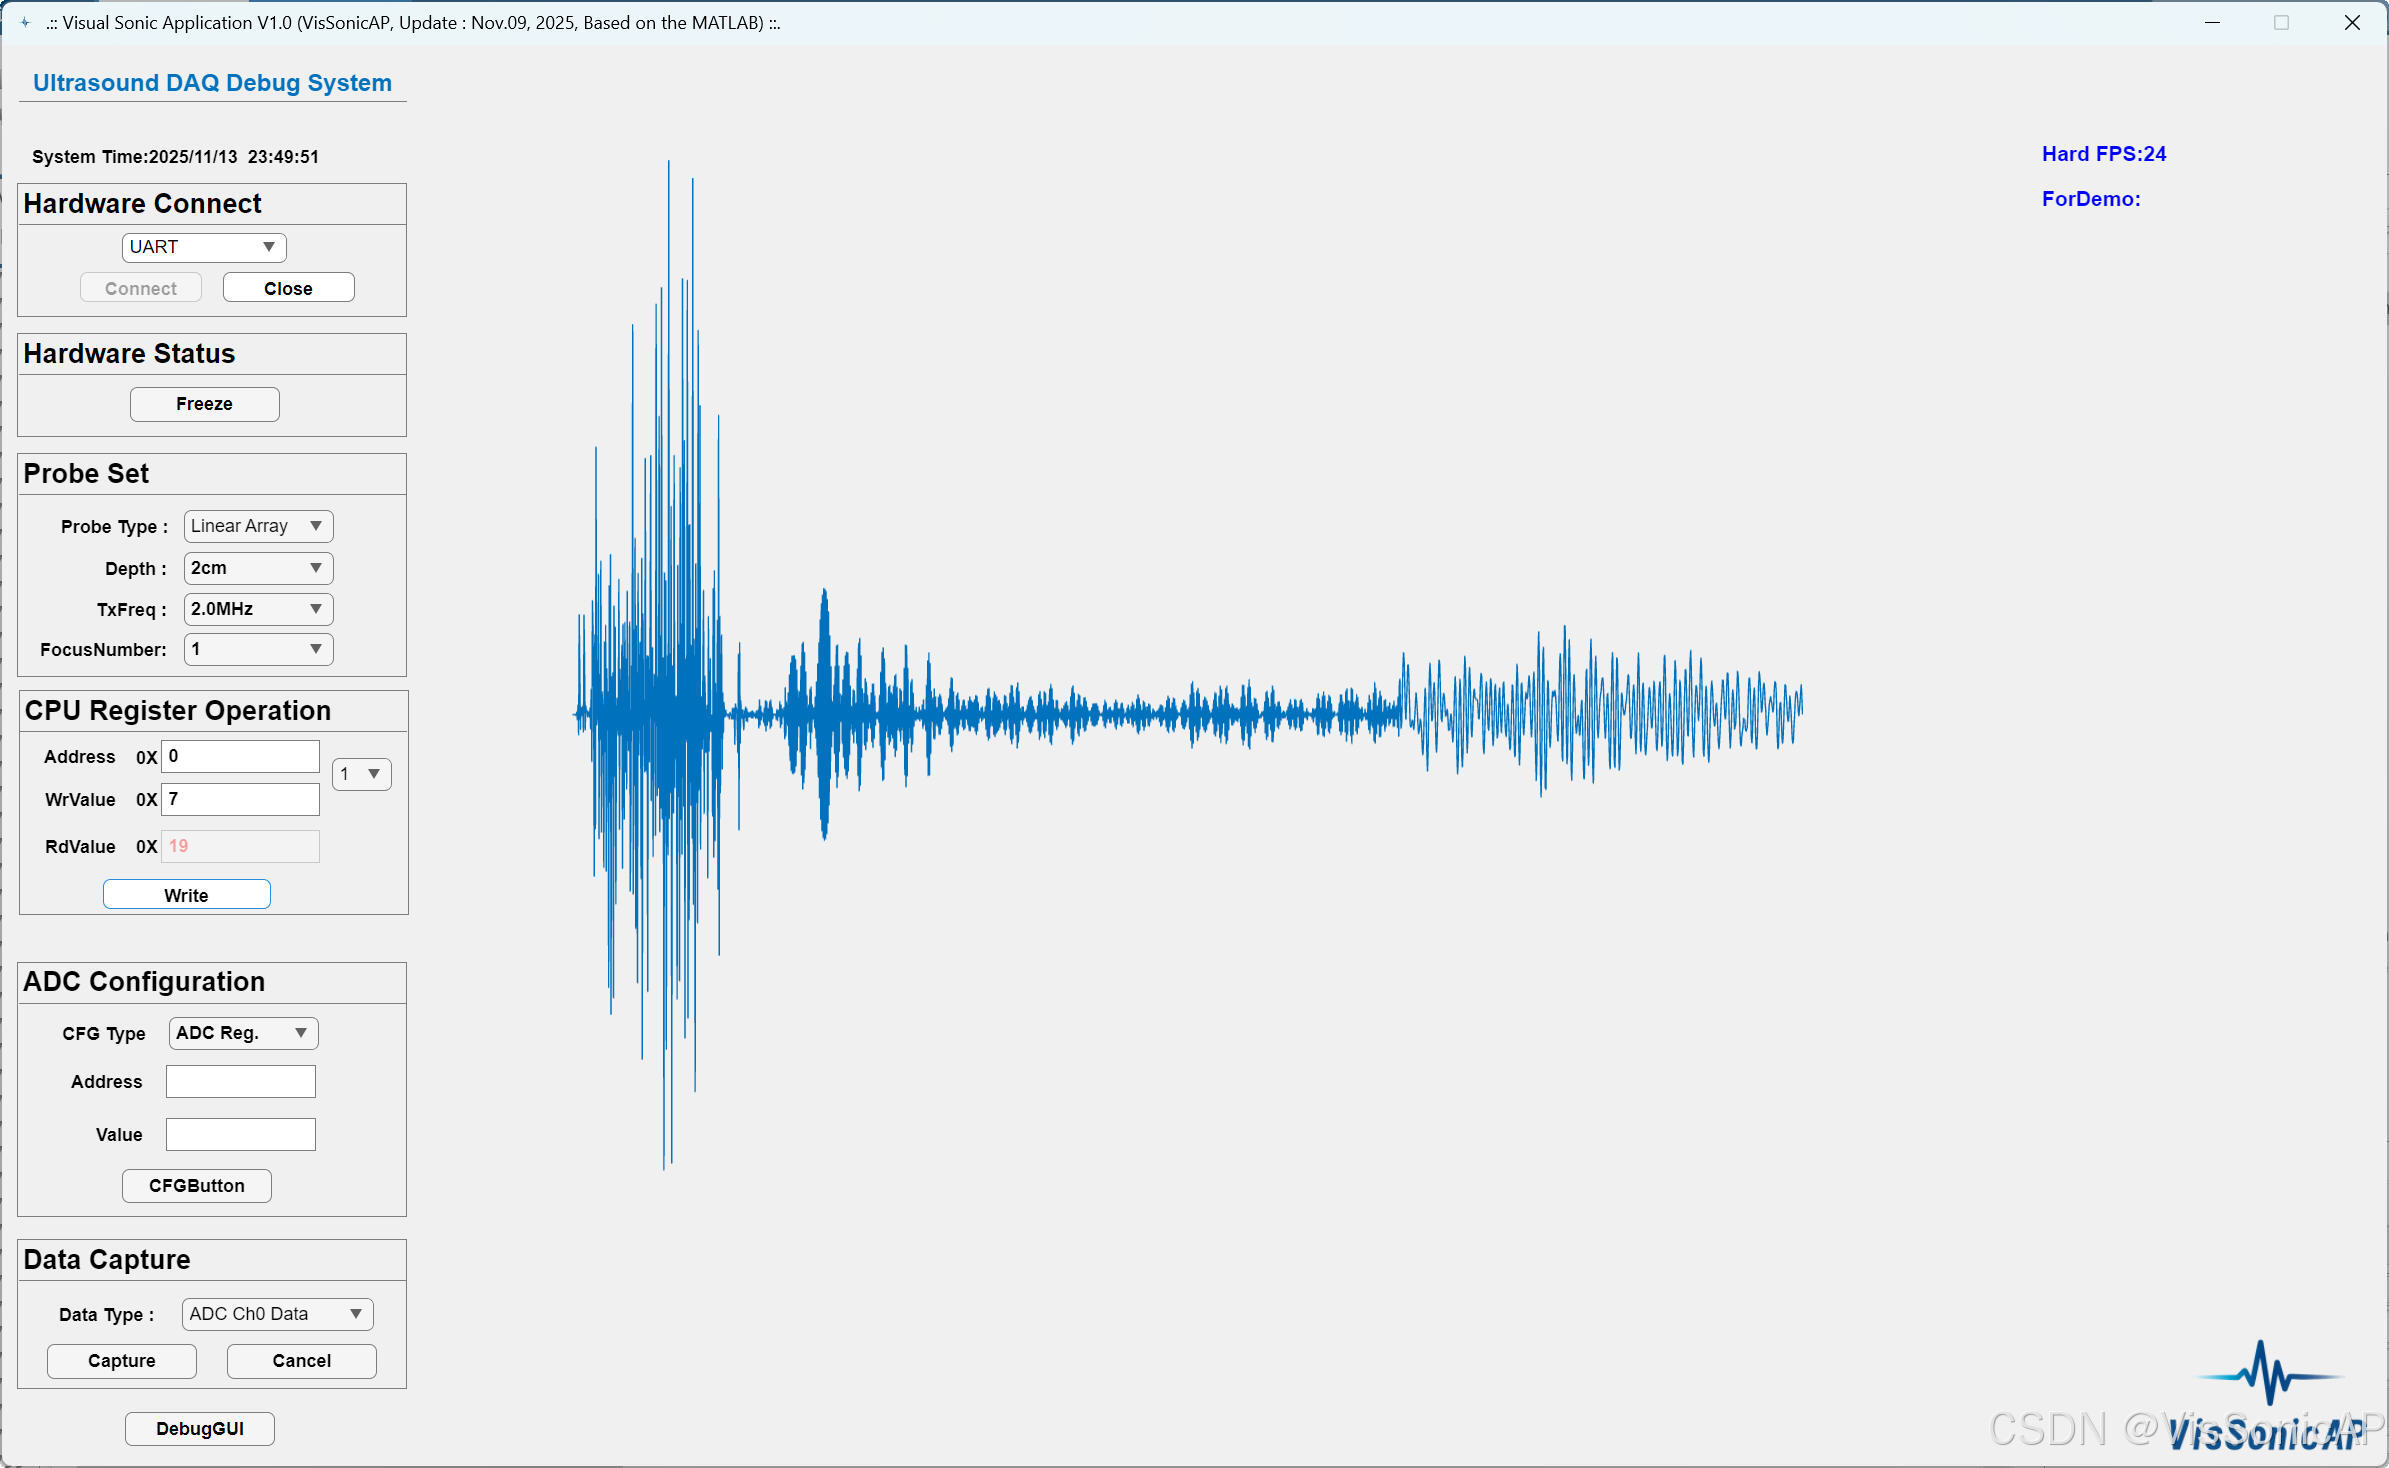Screen dimensions: 2389x1468
Task: Expand the Data Type ADC Ch0 dropdown
Action: point(277,1314)
